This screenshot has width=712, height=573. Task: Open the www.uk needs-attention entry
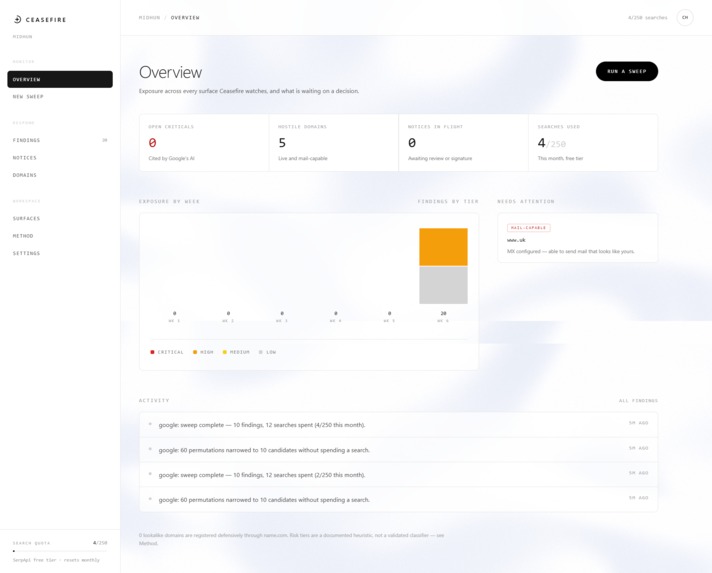[x=578, y=238]
